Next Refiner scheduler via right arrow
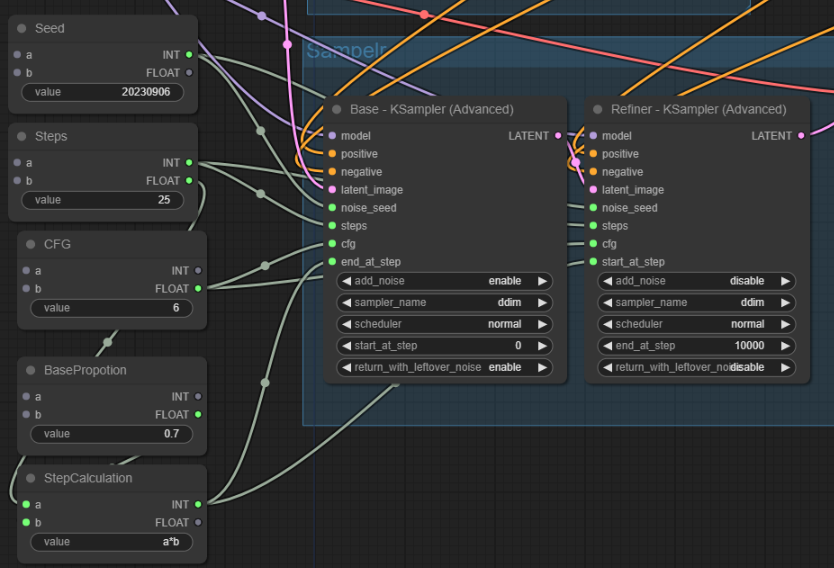 click(x=785, y=324)
